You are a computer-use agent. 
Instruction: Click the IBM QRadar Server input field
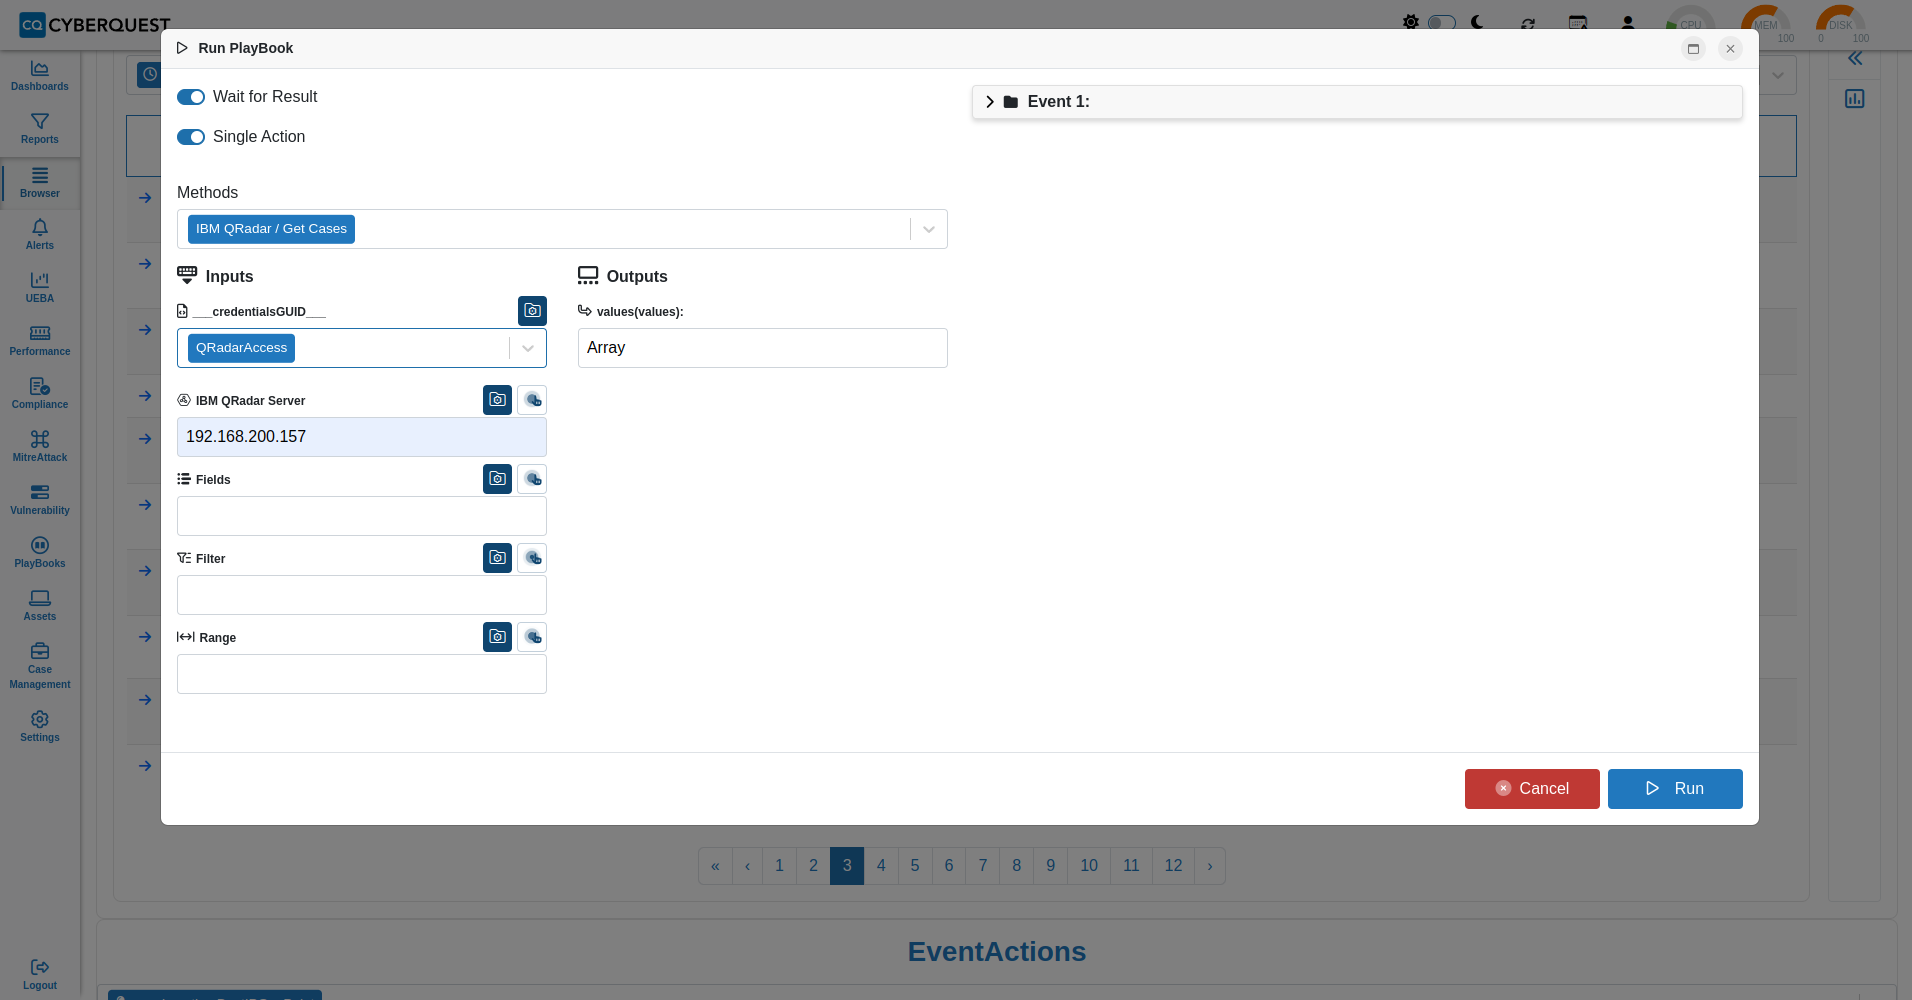[362, 437]
